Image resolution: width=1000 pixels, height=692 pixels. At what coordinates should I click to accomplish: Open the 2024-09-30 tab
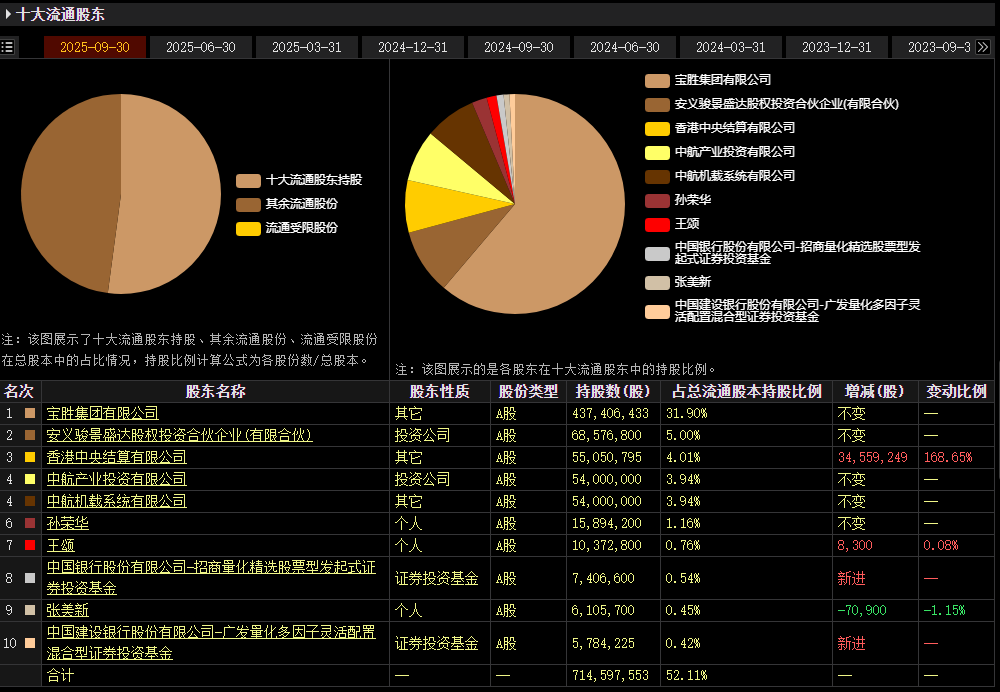pos(518,47)
